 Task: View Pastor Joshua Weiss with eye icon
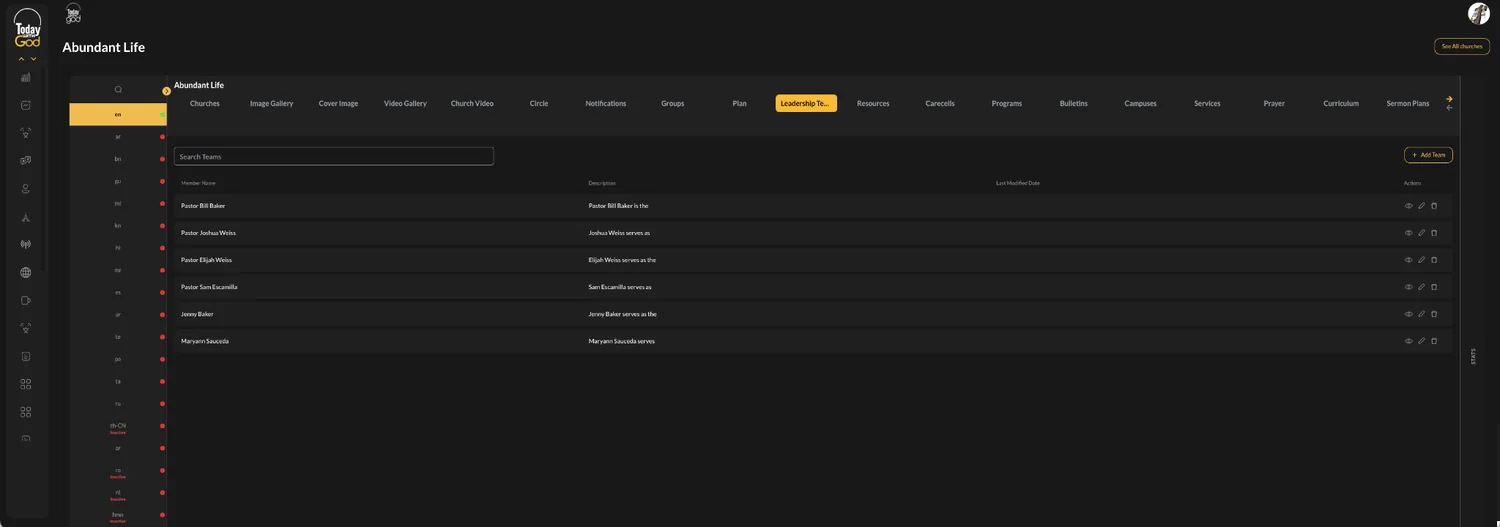pos(1409,233)
